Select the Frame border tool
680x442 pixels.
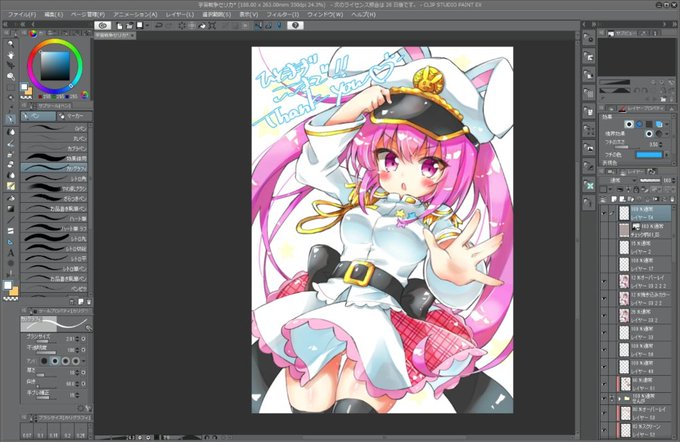pyautogui.click(x=11, y=231)
